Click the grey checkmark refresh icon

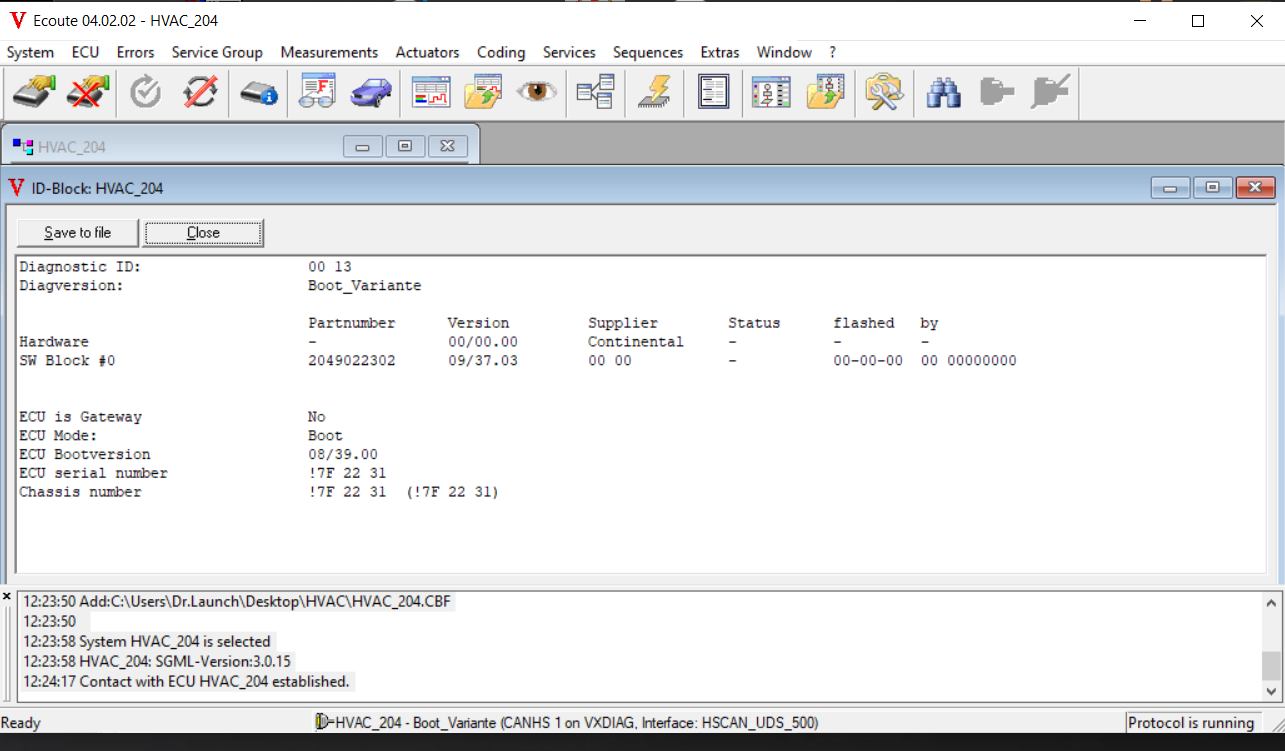click(x=146, y=93)
